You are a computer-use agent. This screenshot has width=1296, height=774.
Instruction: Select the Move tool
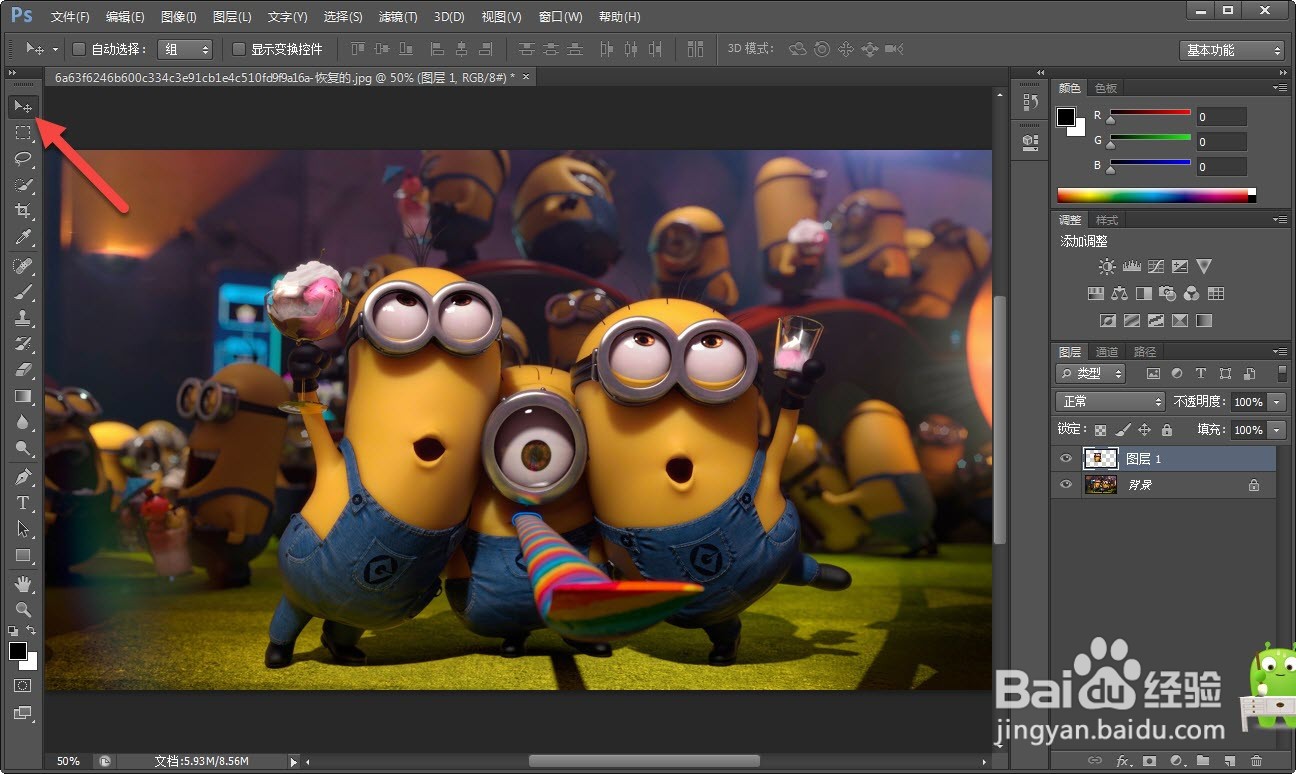pos(23,106)
